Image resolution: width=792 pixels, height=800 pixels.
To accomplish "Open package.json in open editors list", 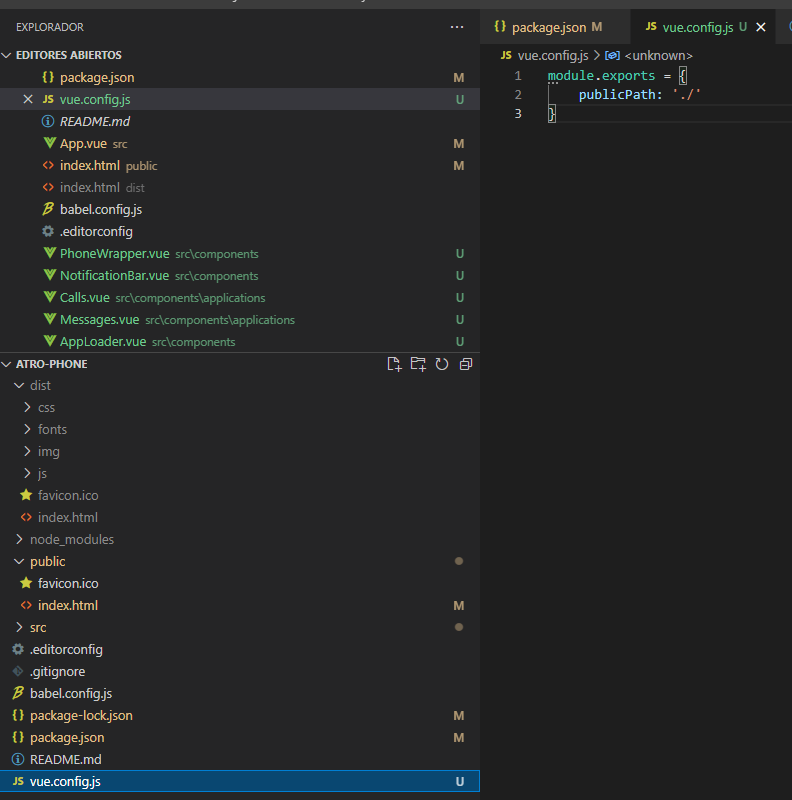I will tap(240, 78).
